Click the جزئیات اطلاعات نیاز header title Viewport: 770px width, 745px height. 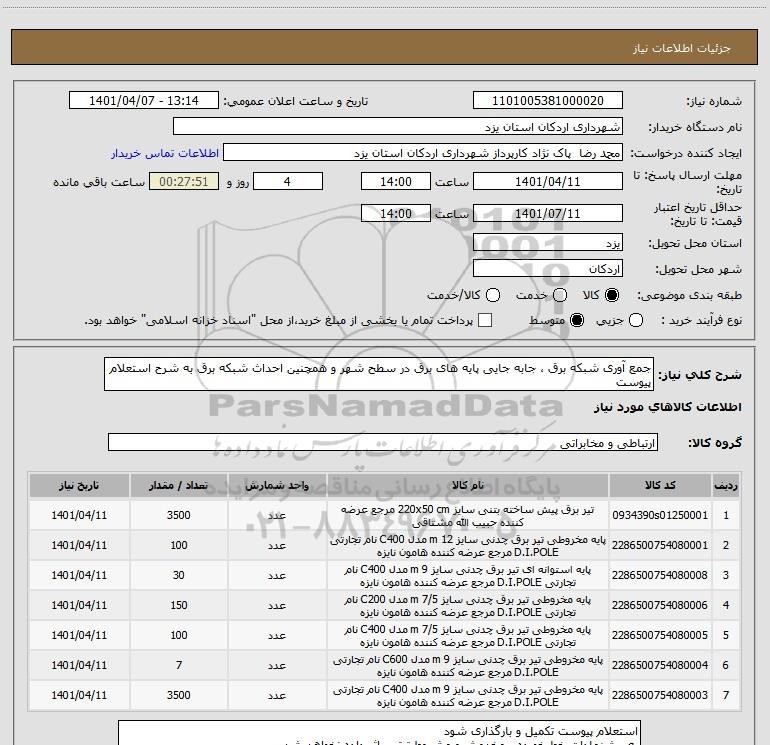(x=682, y=48)
